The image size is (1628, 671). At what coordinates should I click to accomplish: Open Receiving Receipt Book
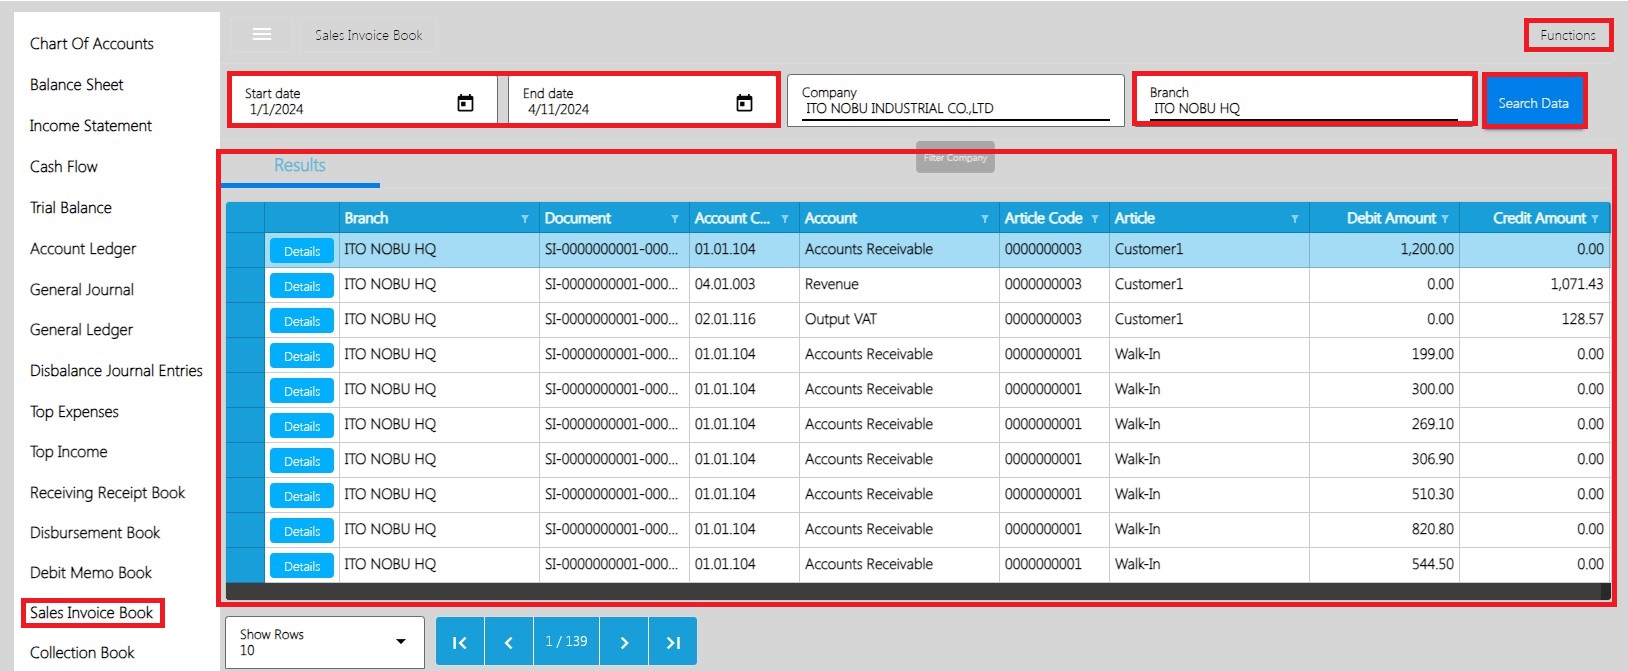point(108,493)
